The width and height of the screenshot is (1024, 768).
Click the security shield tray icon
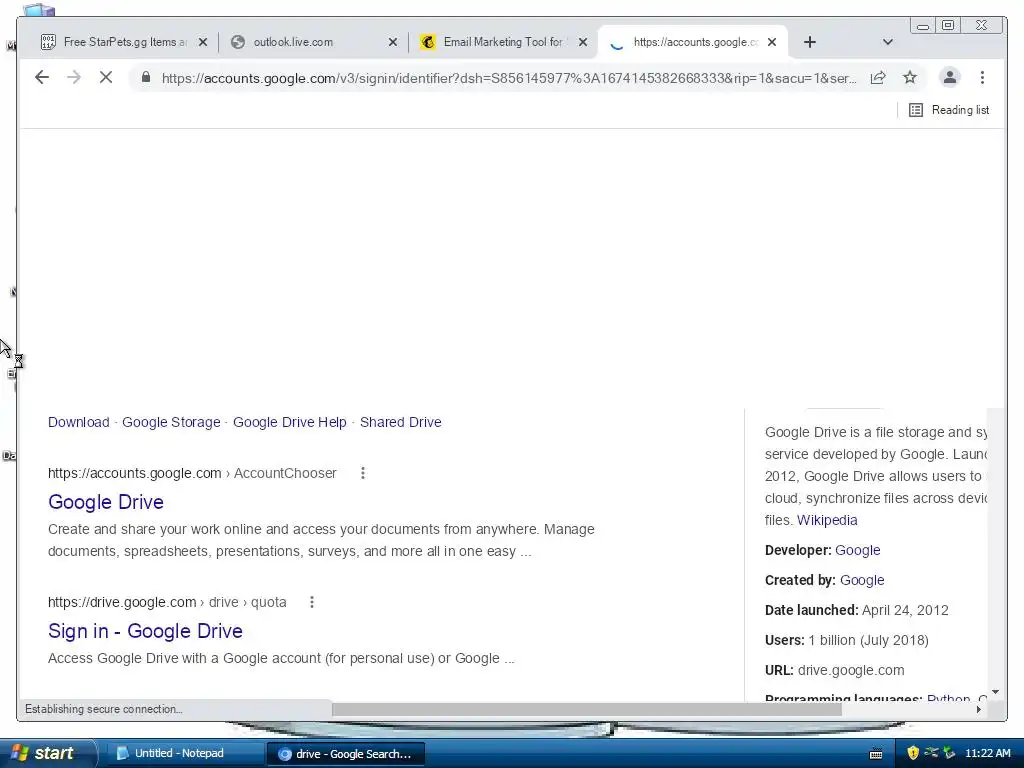[913, 753]
